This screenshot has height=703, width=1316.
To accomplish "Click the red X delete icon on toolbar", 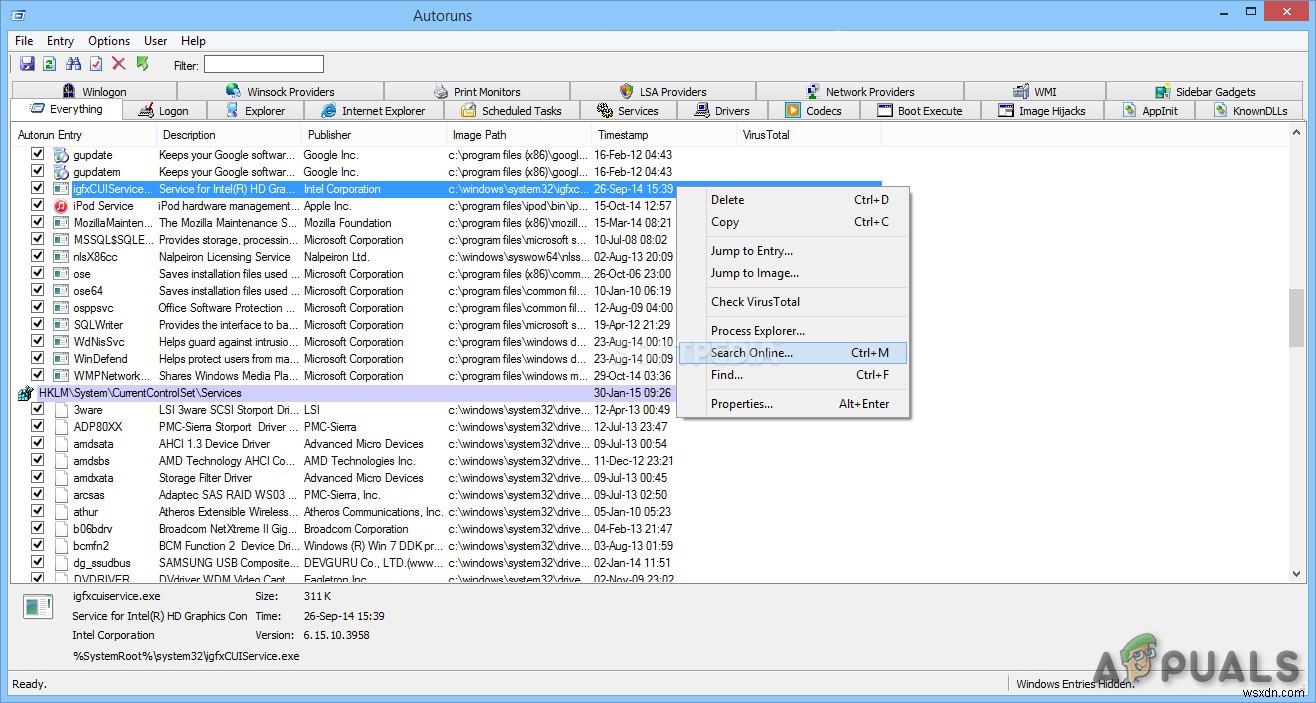I will tap(118, 63).
